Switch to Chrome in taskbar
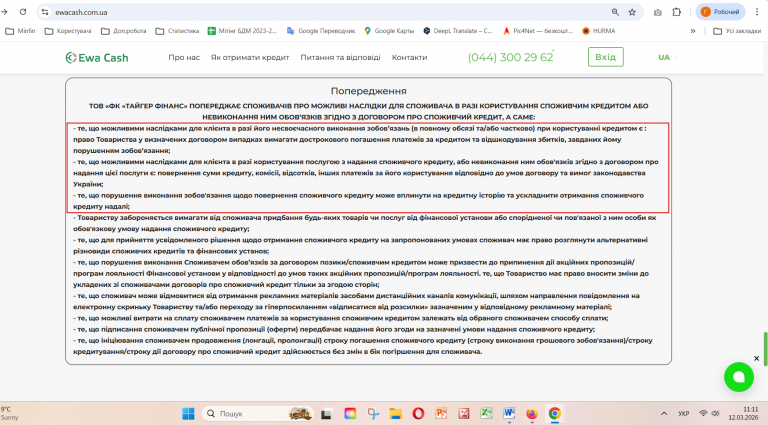Screen dimensions: 768x425 tap(554, 414)
